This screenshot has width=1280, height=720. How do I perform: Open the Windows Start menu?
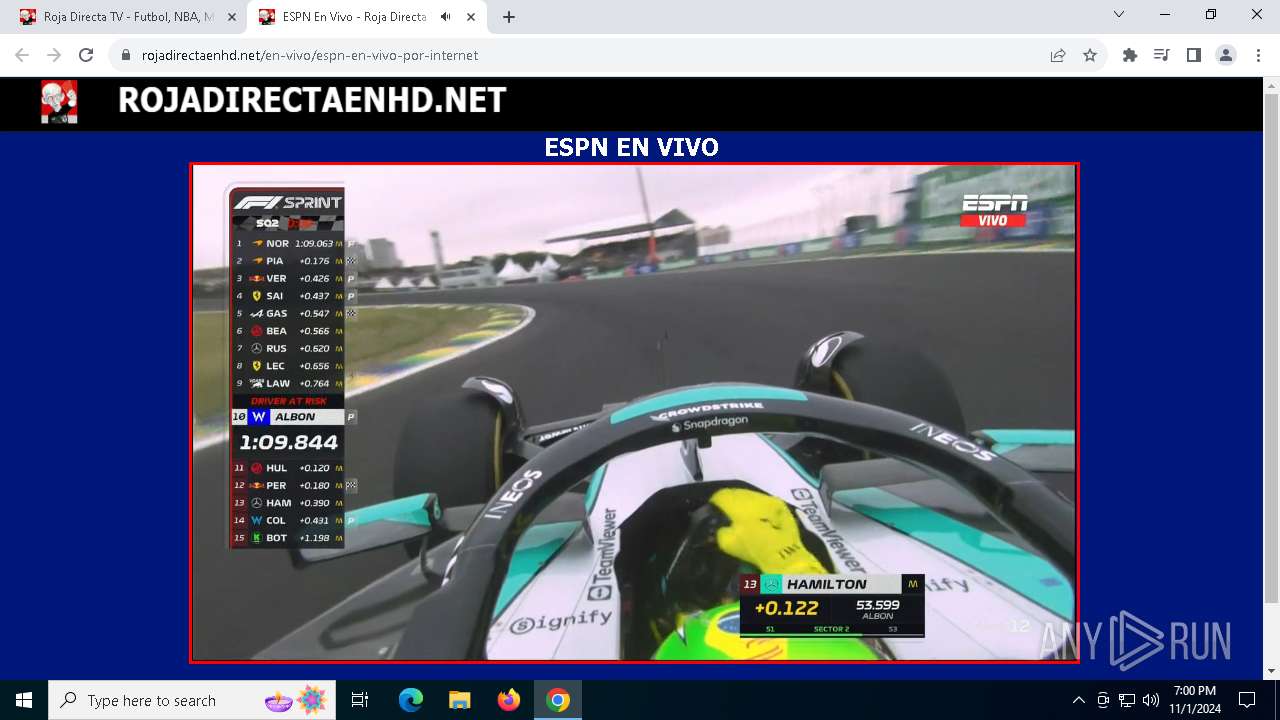click(x=24, y=700)
